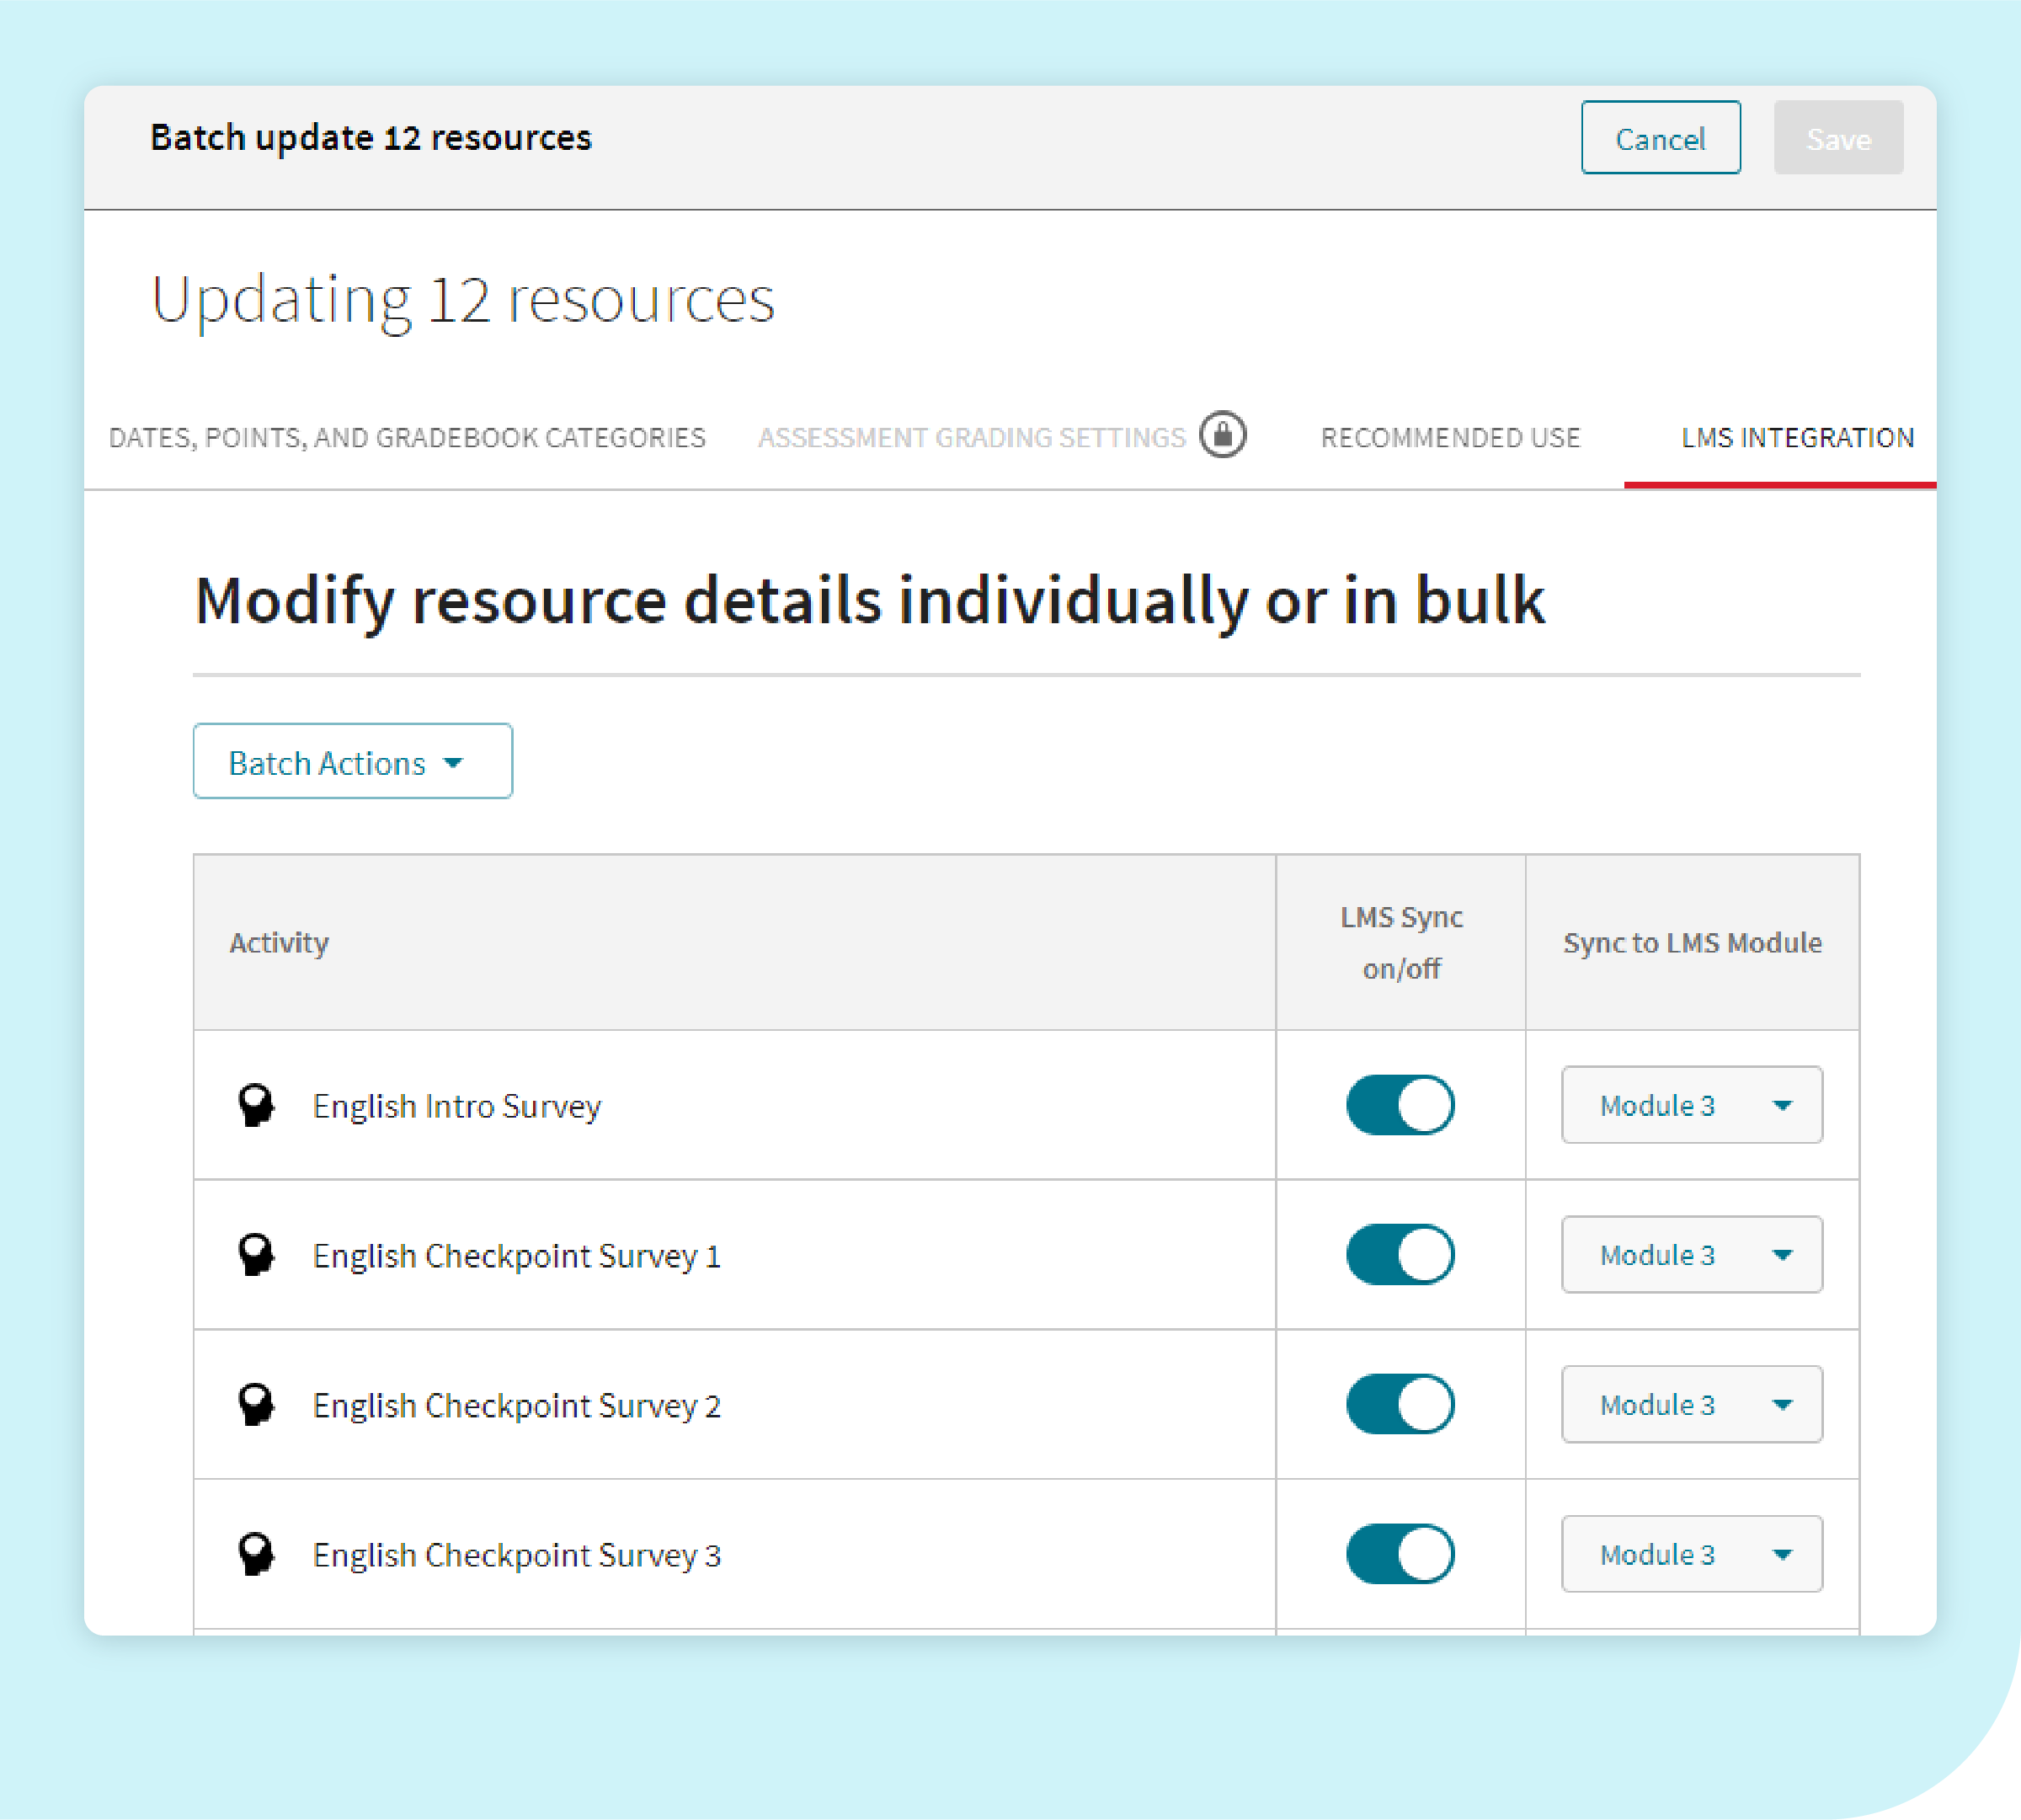This screenshot has width=2021, height=1820.
Task: Switch off sync for English Checkpoint Survey 3
Action: click(x=1400, y=1554)
